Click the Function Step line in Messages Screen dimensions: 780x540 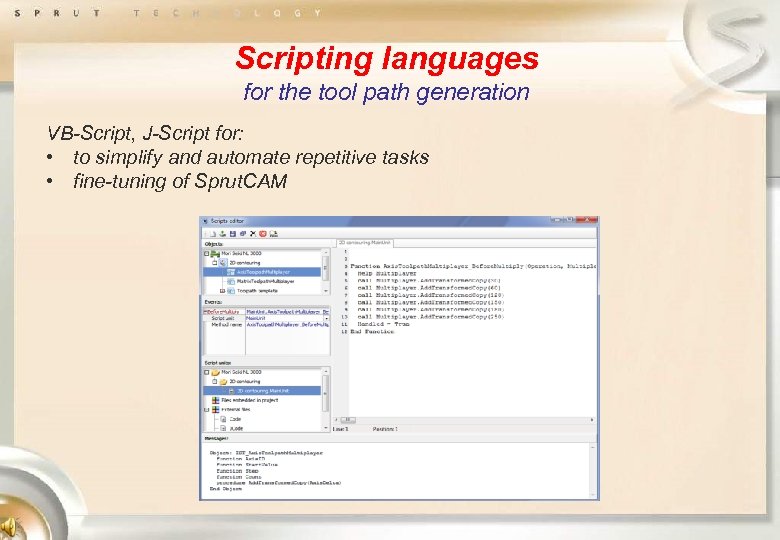[x=237, y=470]
